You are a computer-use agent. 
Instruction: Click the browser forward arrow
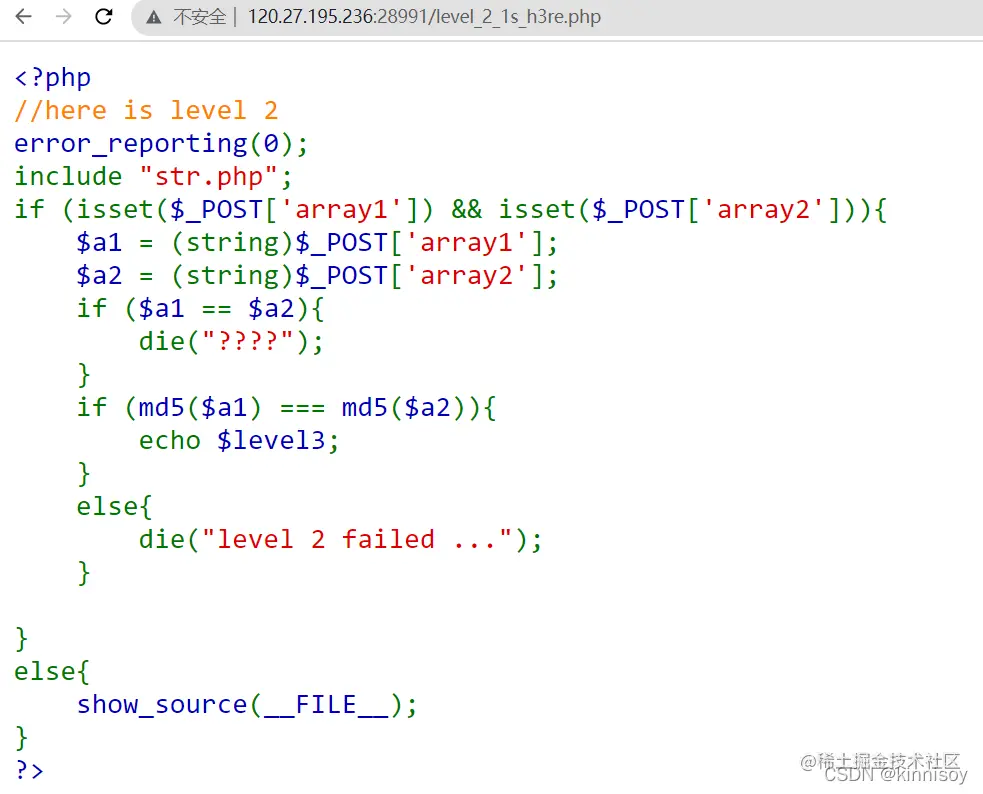click(x=63, y=16)
